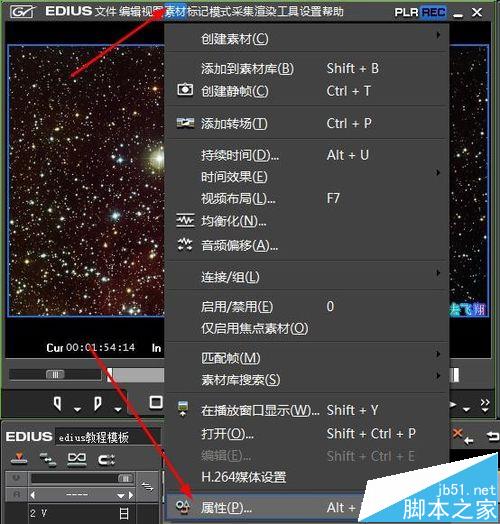This screenshot has width=500, height=524.
Task: Open the Out point dropdown arrow
Action: click(118, 409)
